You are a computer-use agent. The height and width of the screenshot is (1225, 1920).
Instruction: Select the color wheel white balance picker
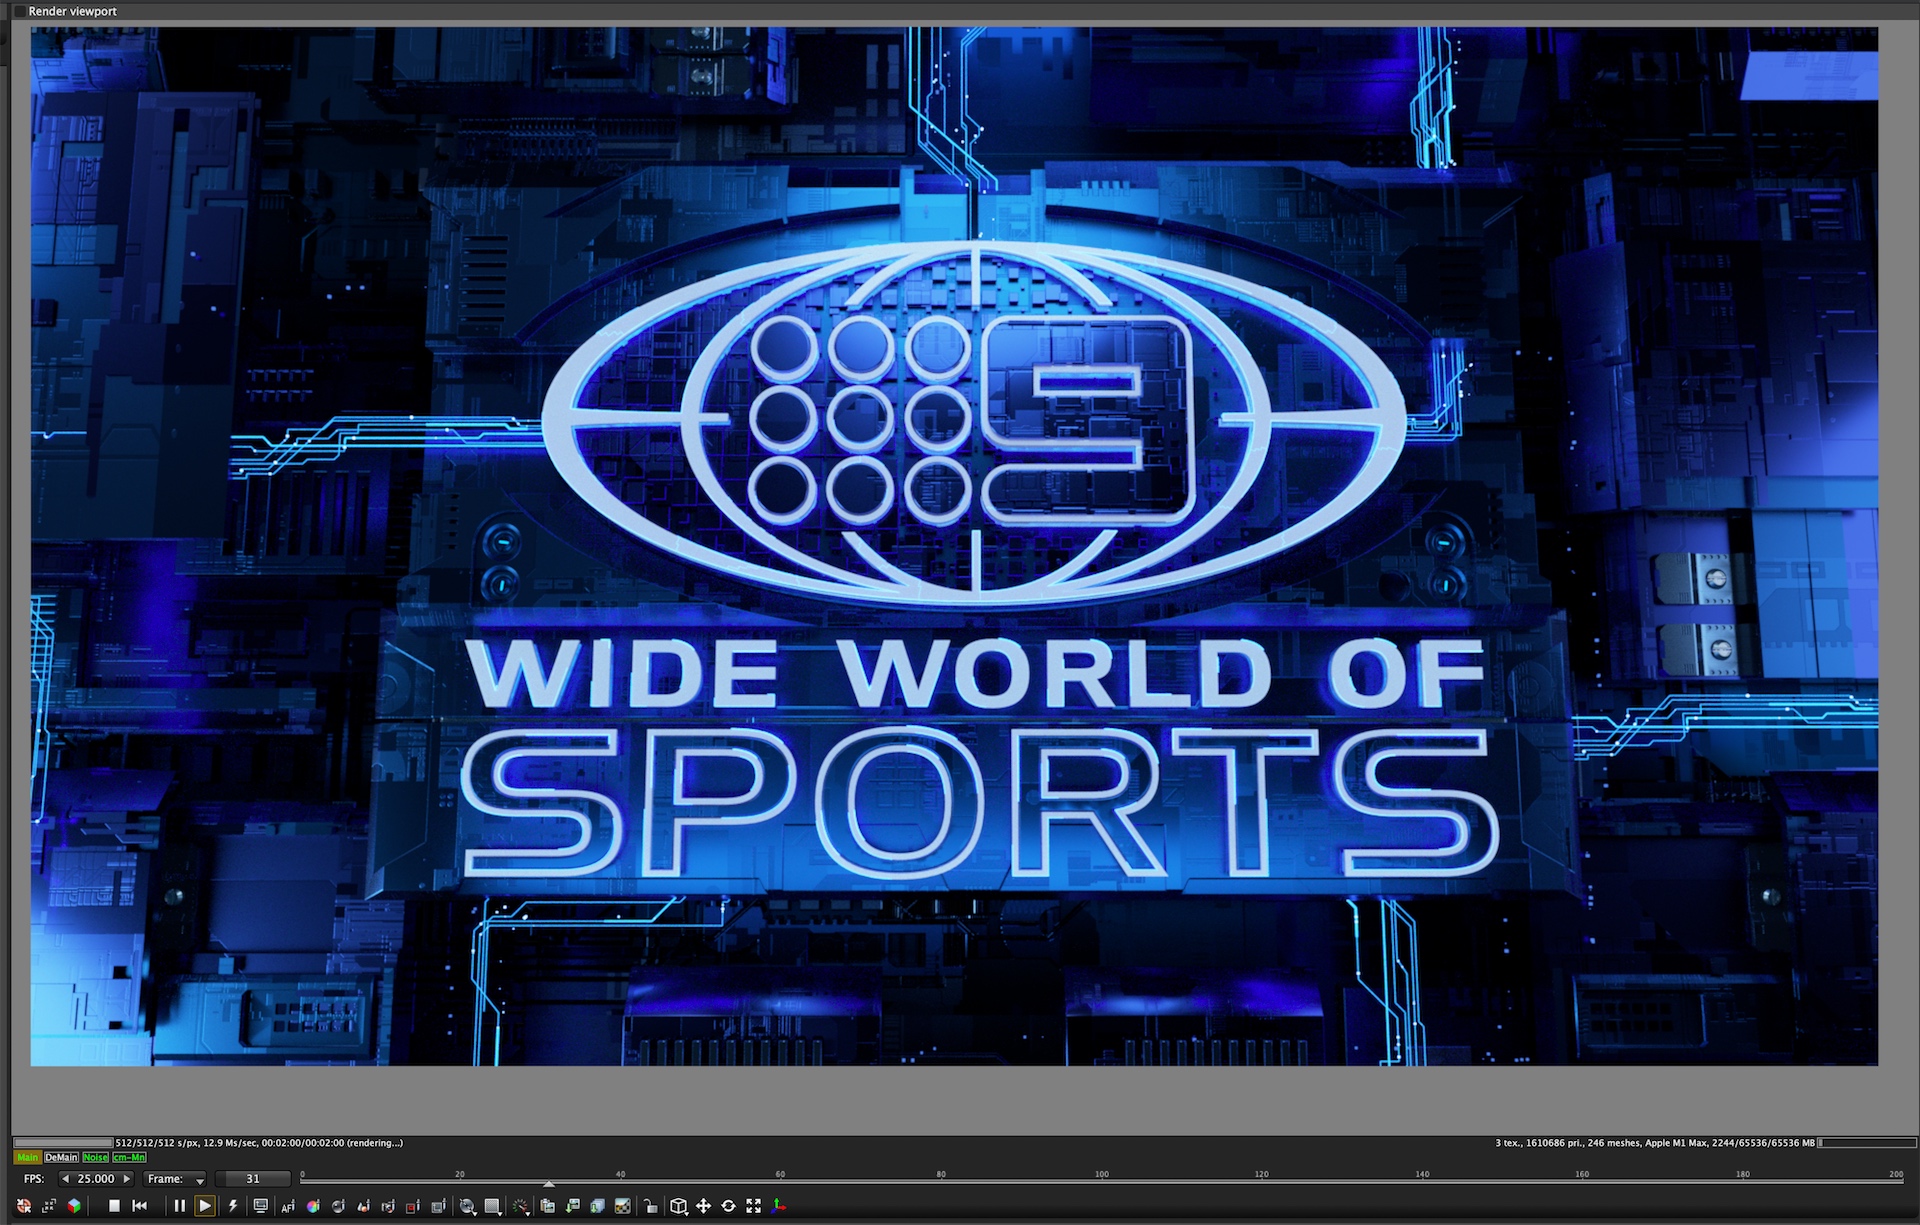click(x=313, y=1206)
